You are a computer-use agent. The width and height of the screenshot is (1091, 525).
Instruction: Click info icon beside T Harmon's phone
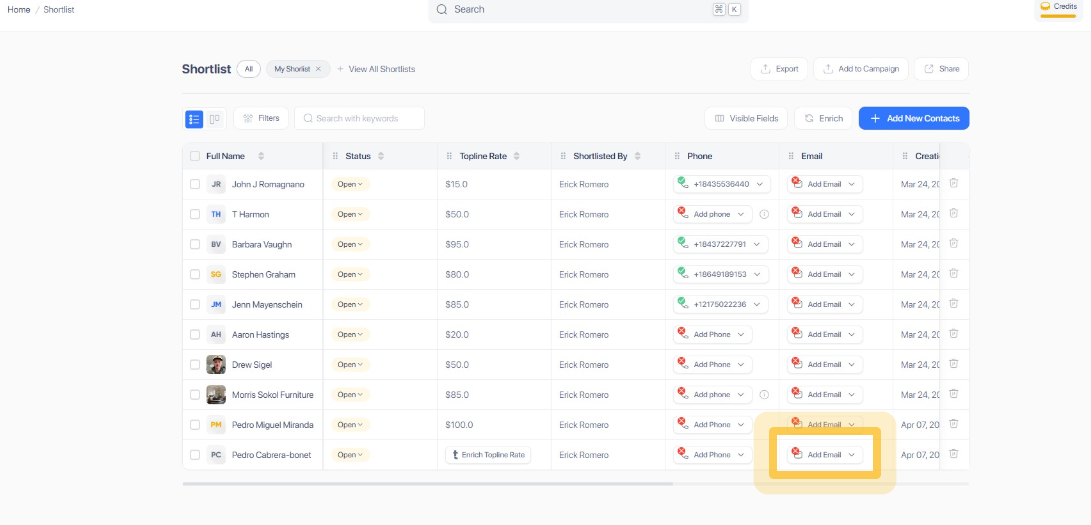(x=764, y=214)
